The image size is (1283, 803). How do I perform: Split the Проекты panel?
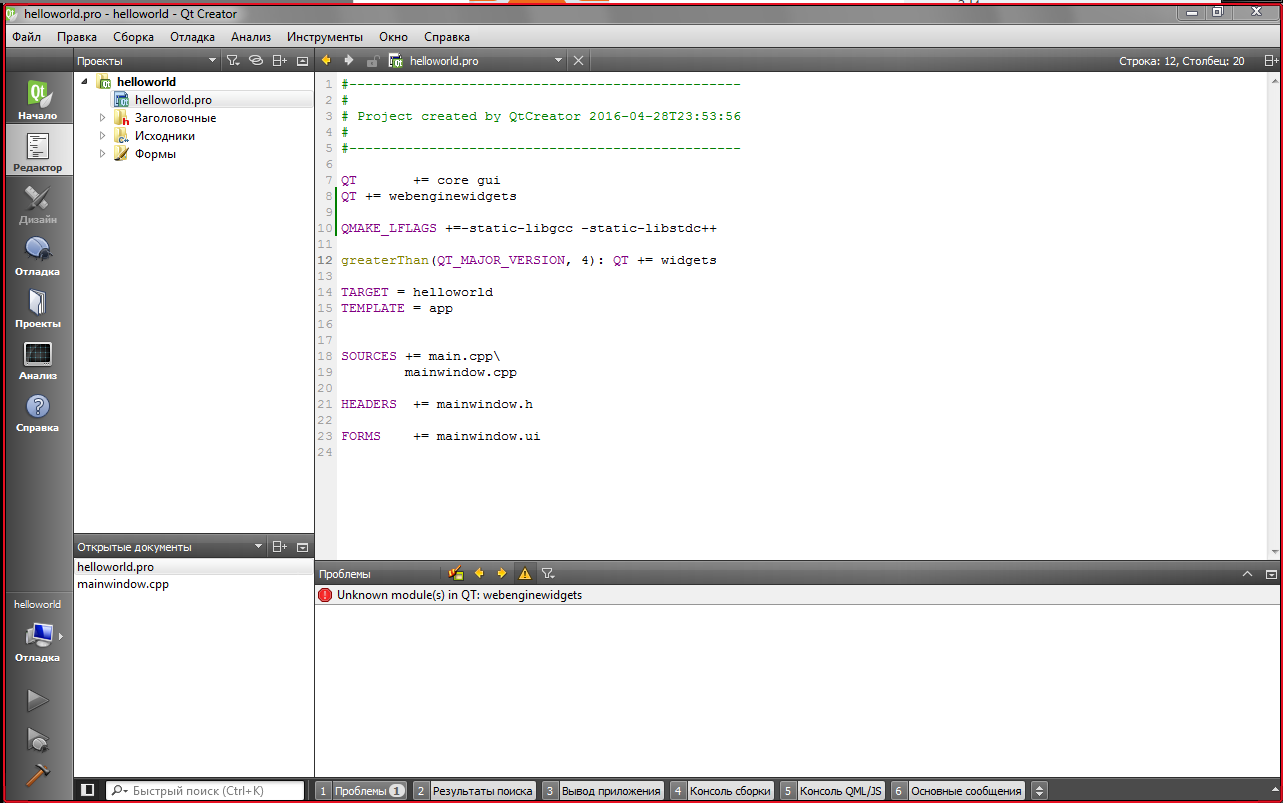(280, 61)
